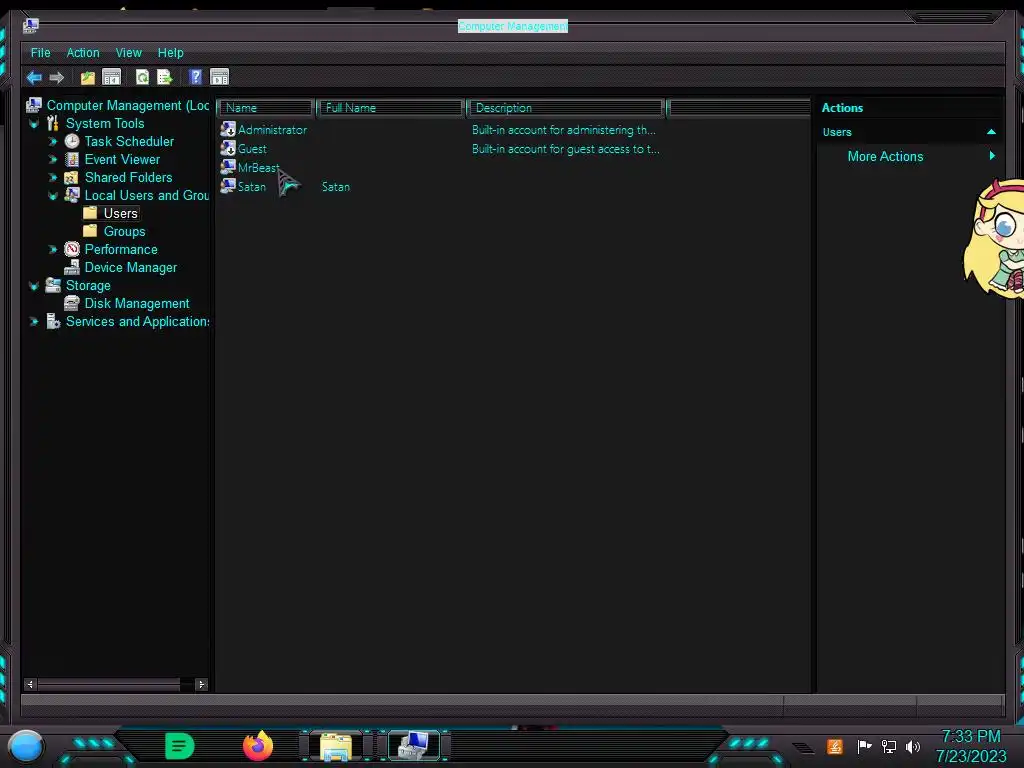Image resolution: width=1024 pixels, height=768 pixels.
Task: Toggle Show/Hide Console Tree toolbar icon
Action: 112,77
